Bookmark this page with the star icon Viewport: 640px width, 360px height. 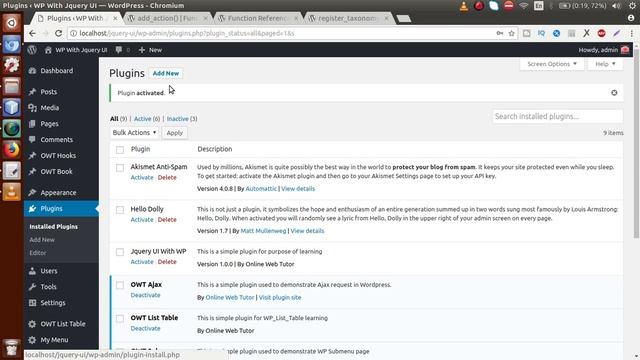tap(511, 33)
